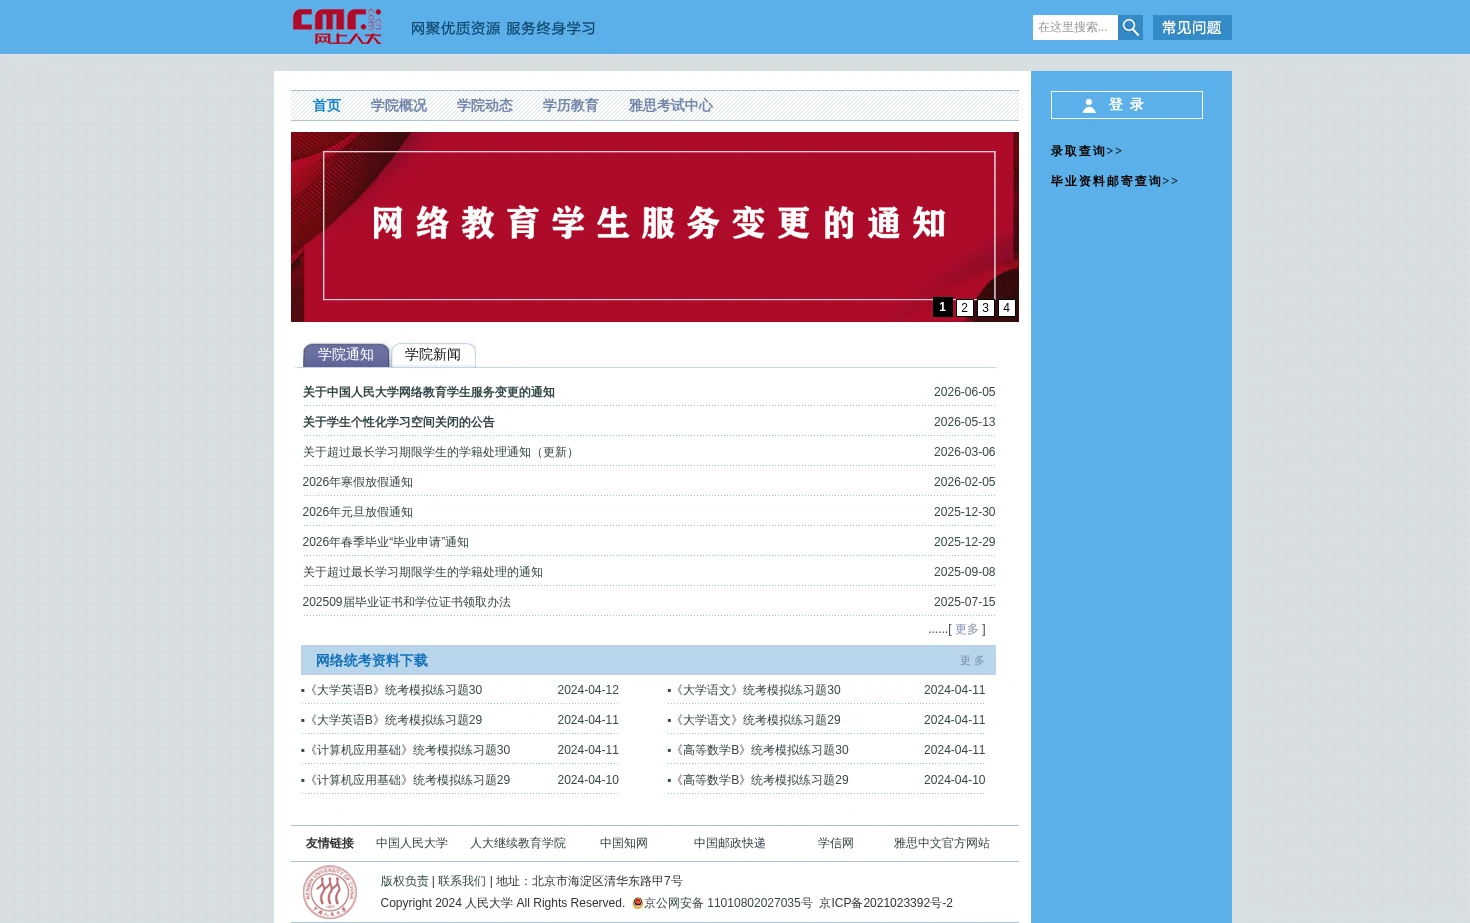Screen dimensions: 1470x923
Task: Open 《大学英语B》统考模拟练习题29
Action: pos(393,720)
